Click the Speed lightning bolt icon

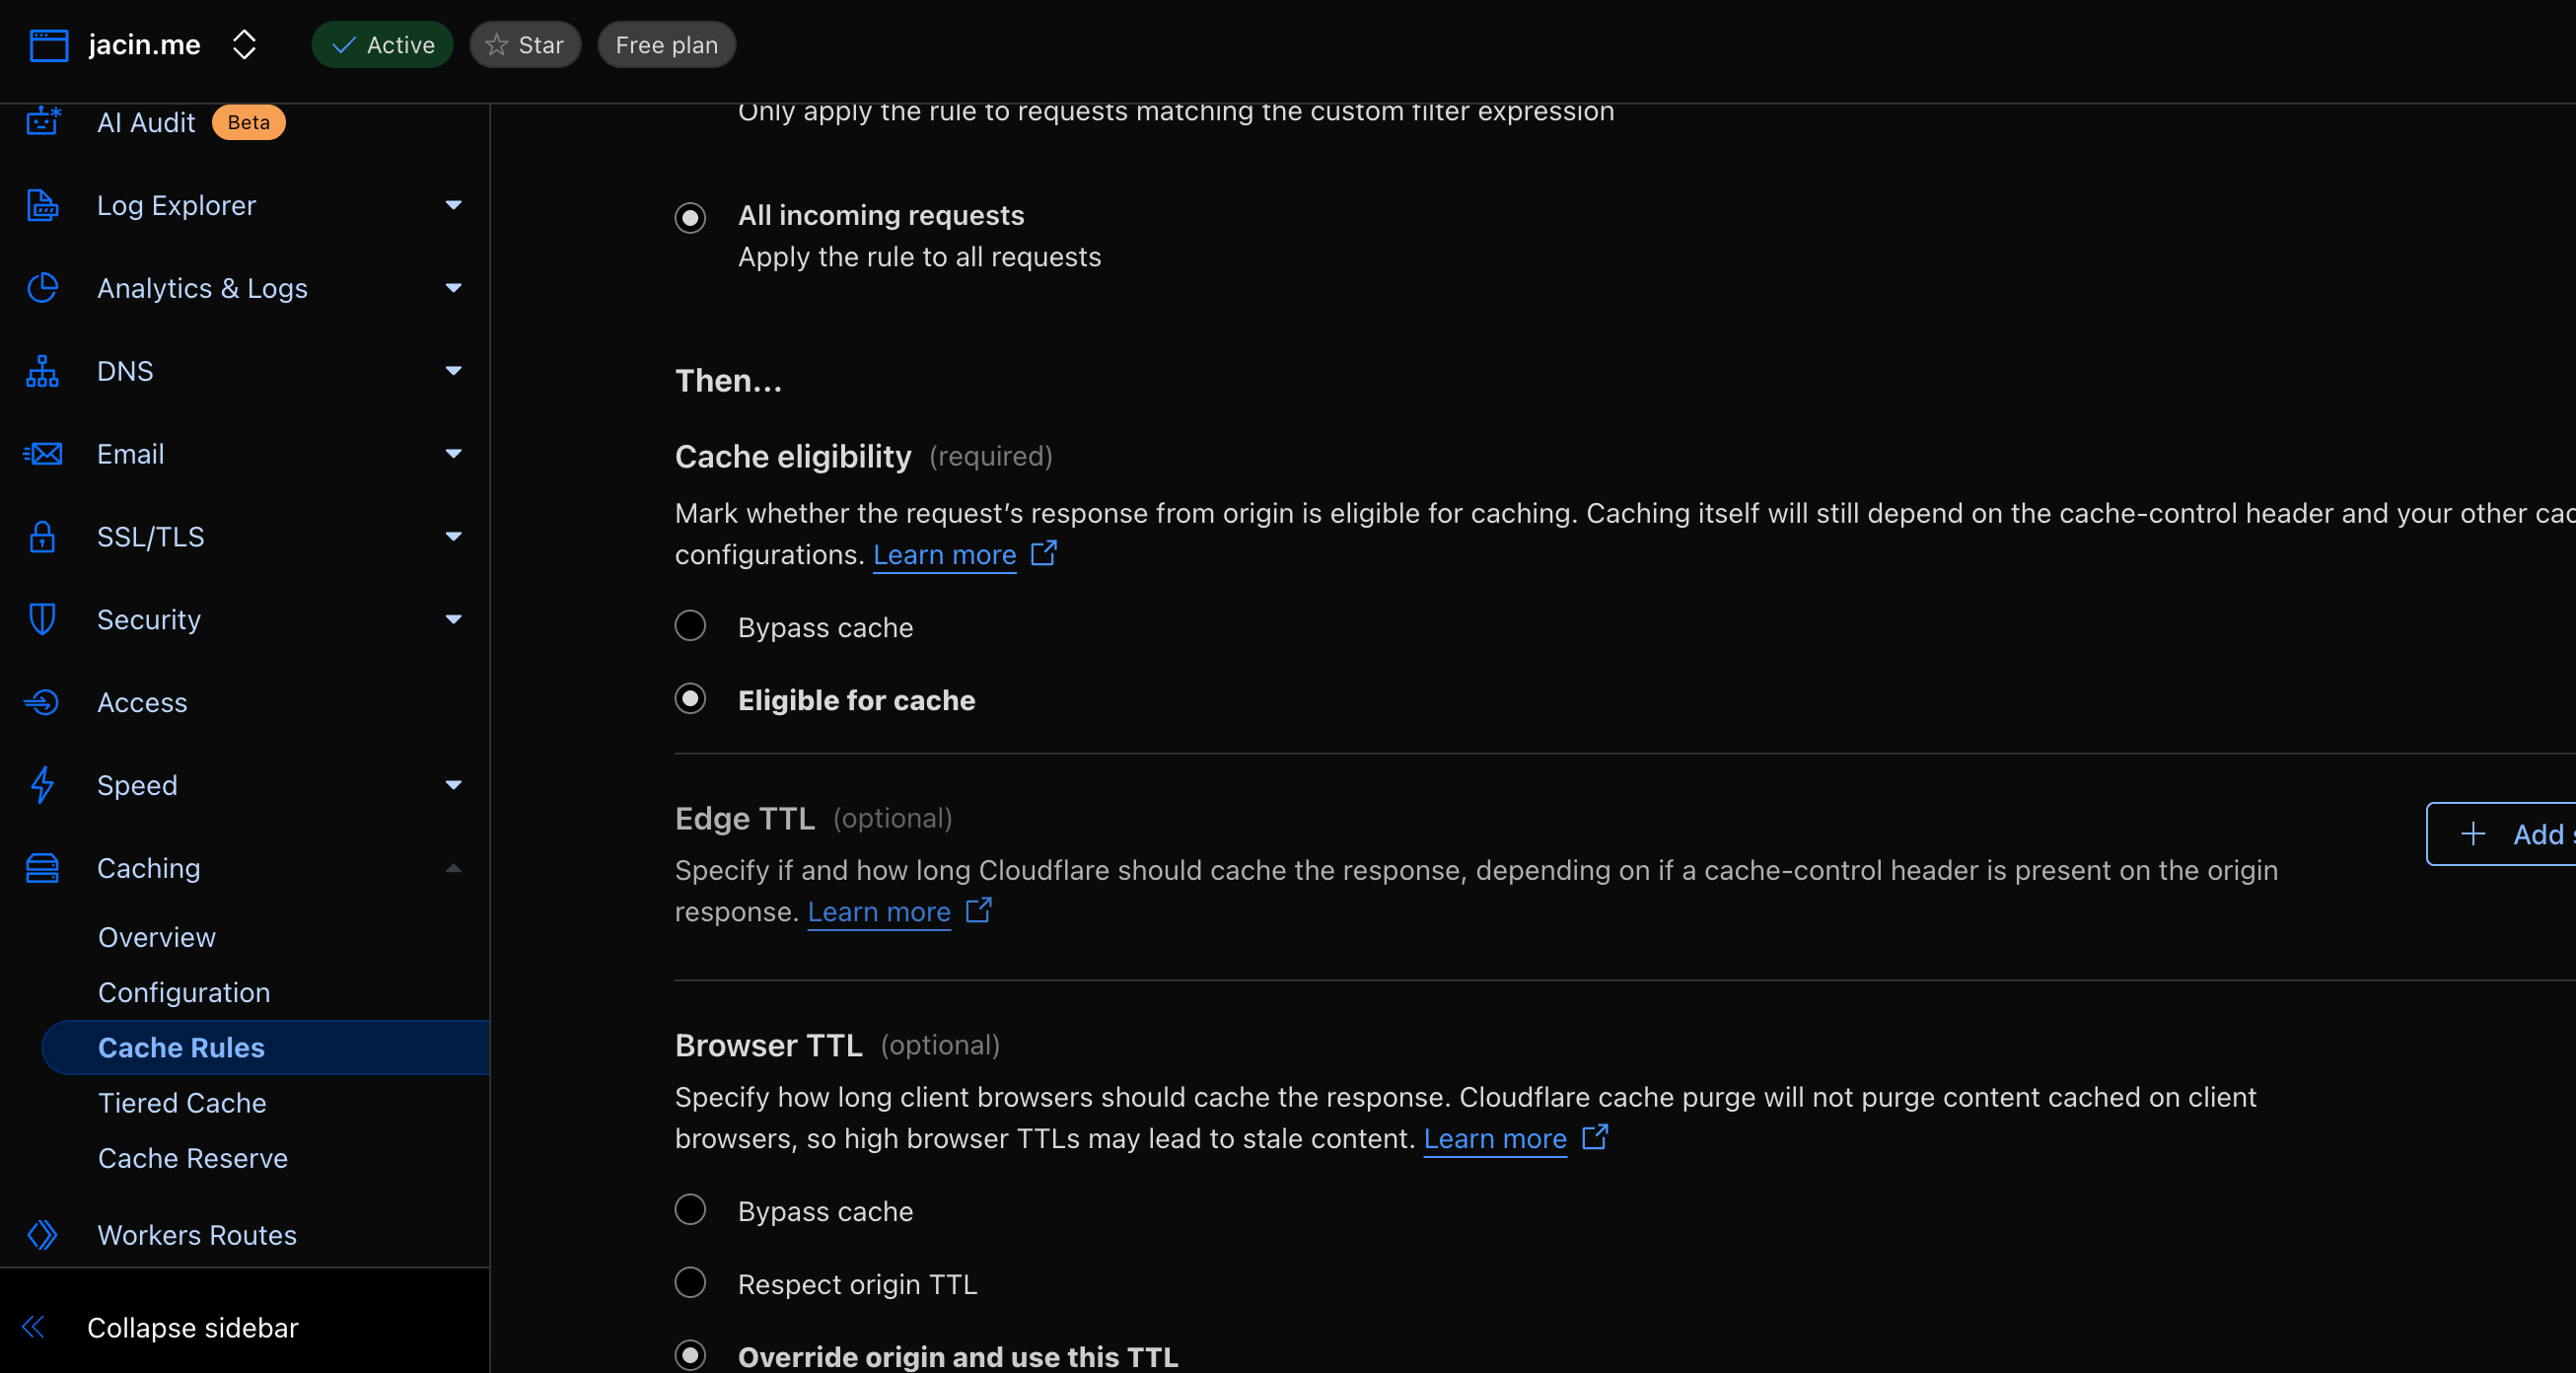[x=42, y=785]
